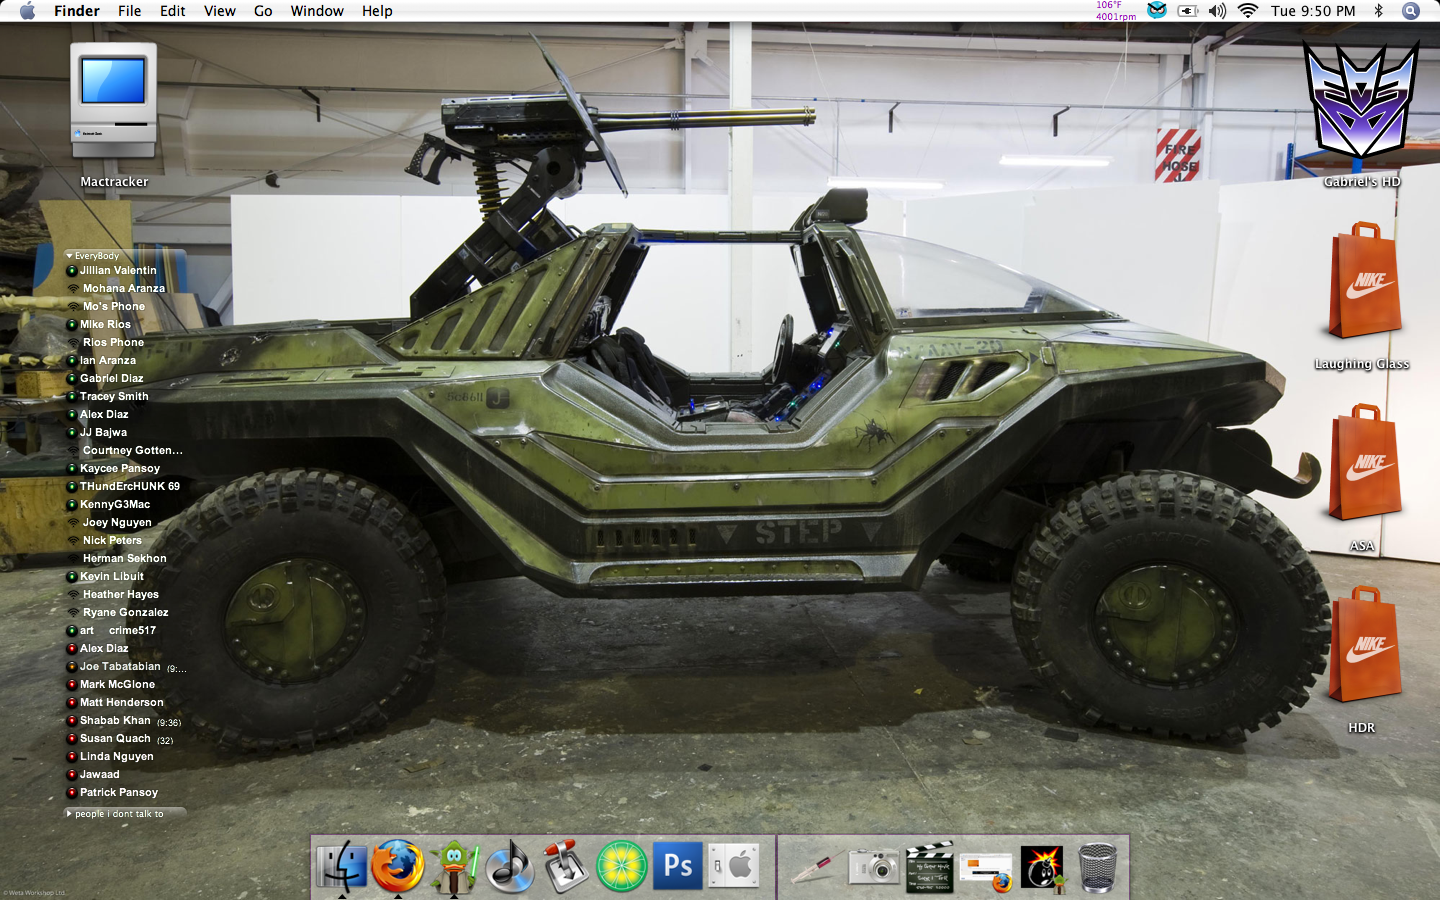Select contact KennyG3Mac

115,504
